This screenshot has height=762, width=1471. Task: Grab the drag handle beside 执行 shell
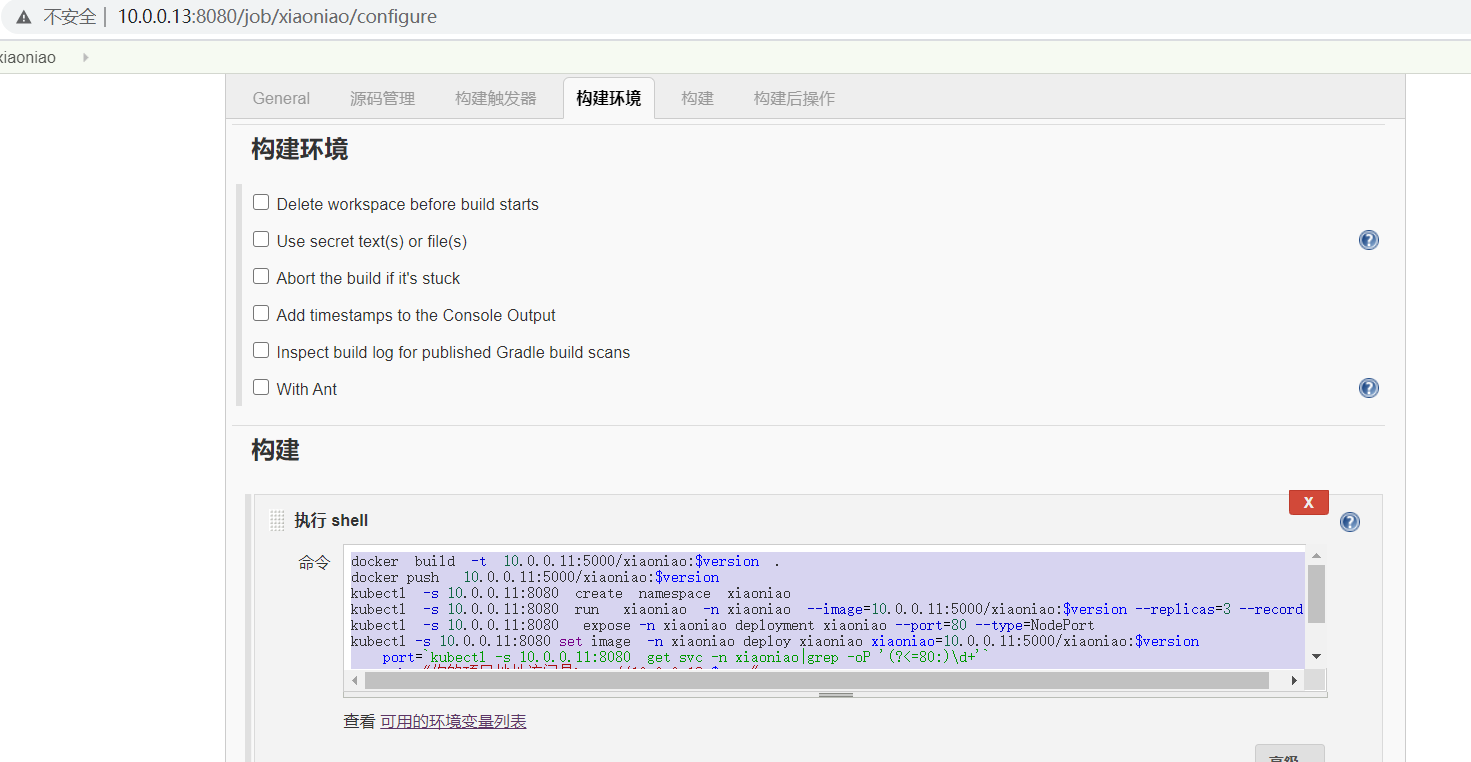(277, 521)
